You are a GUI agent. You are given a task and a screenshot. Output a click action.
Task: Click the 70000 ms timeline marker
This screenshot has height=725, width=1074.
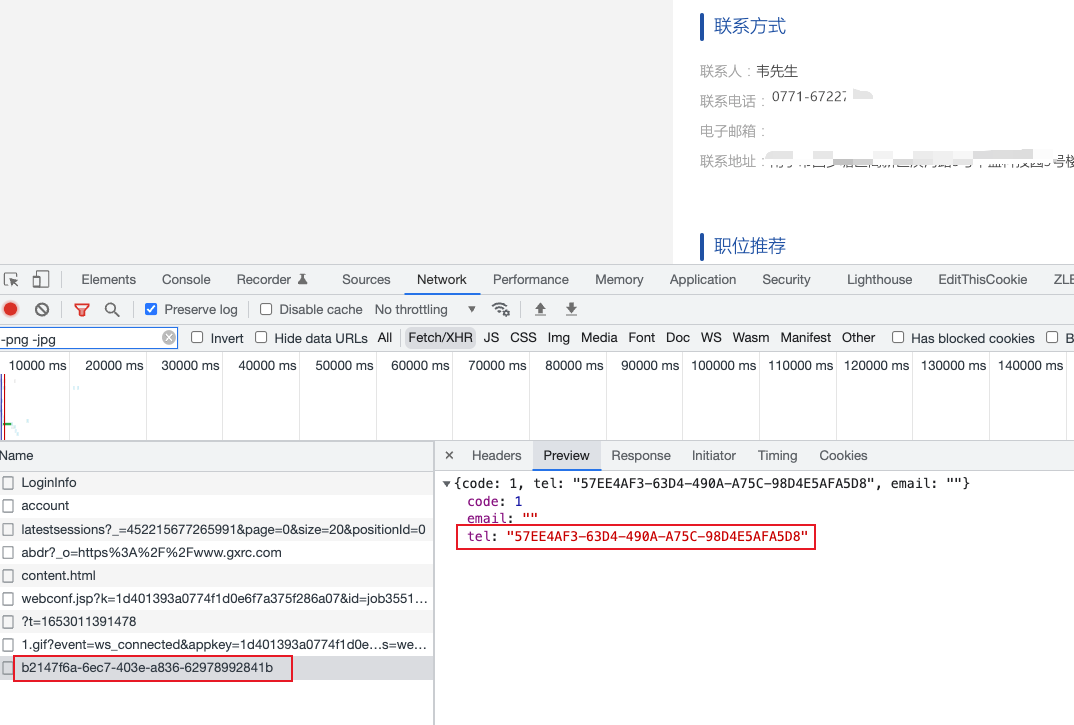497,366
